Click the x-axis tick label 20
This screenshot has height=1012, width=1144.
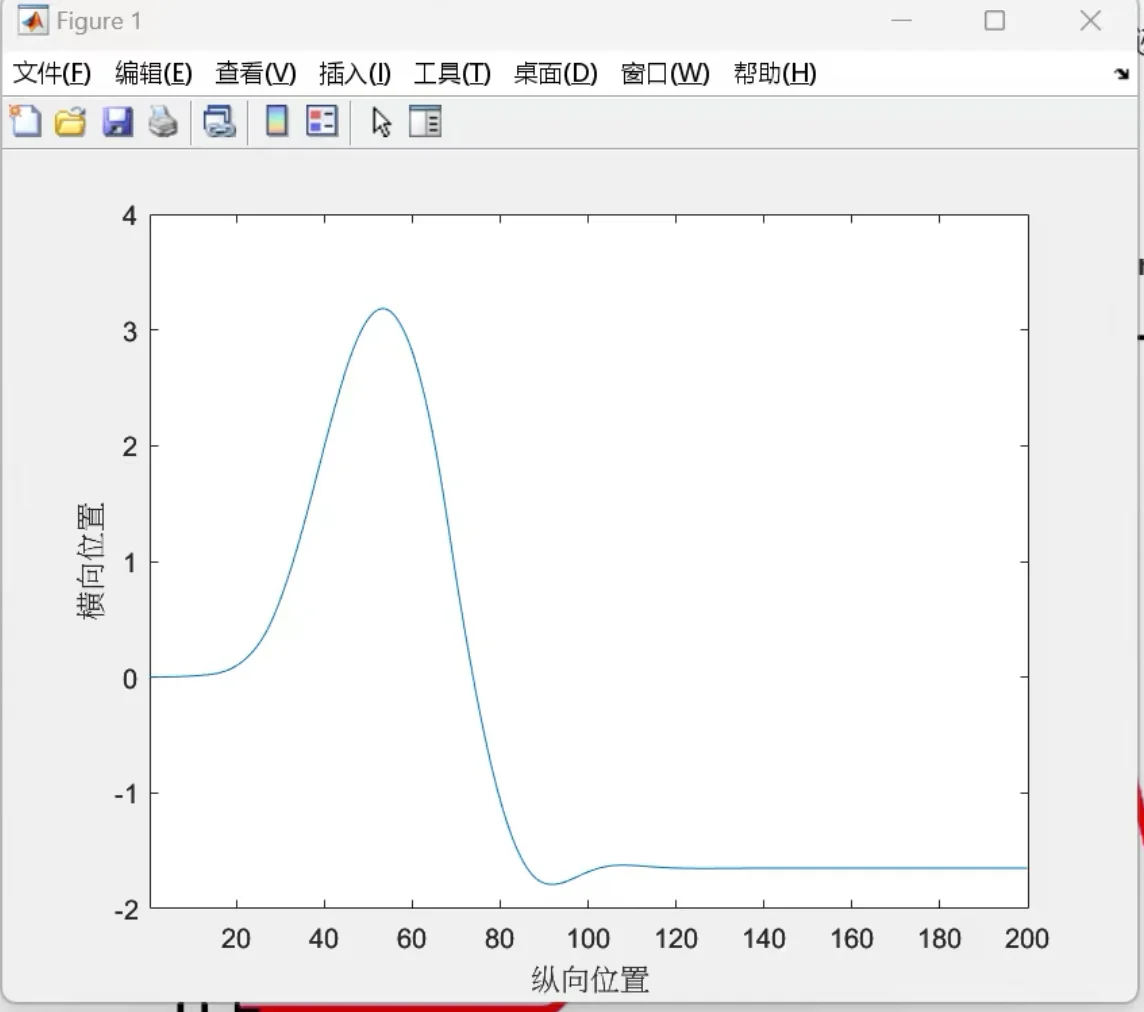[x=236, y=938]
